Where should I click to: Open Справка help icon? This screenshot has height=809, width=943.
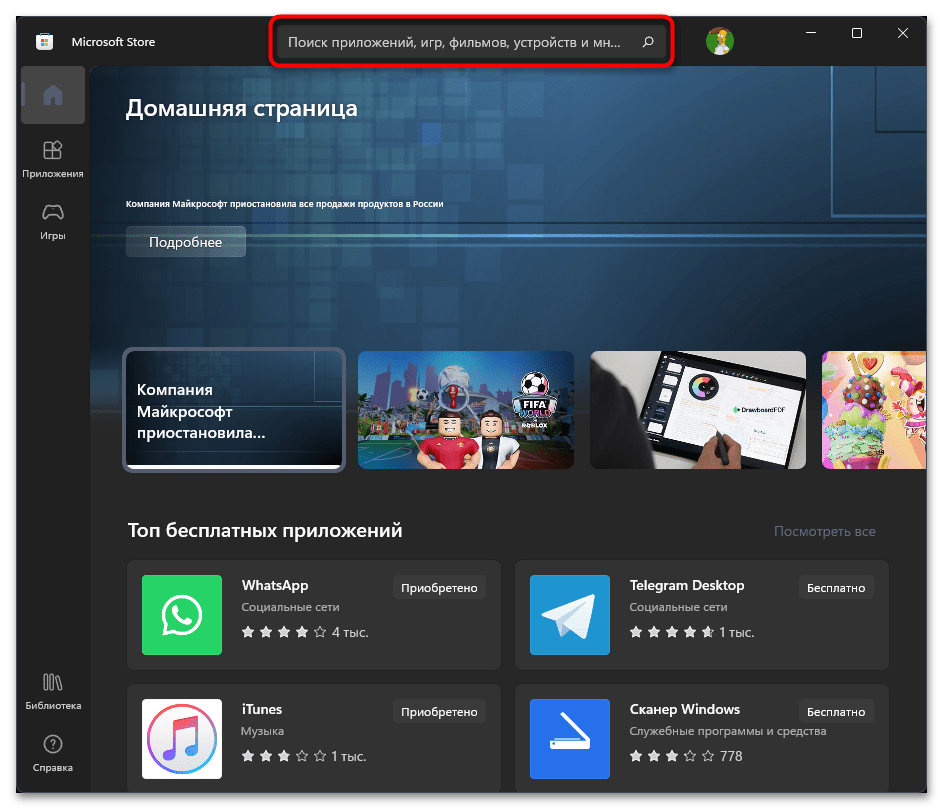(x=53, y=753)
